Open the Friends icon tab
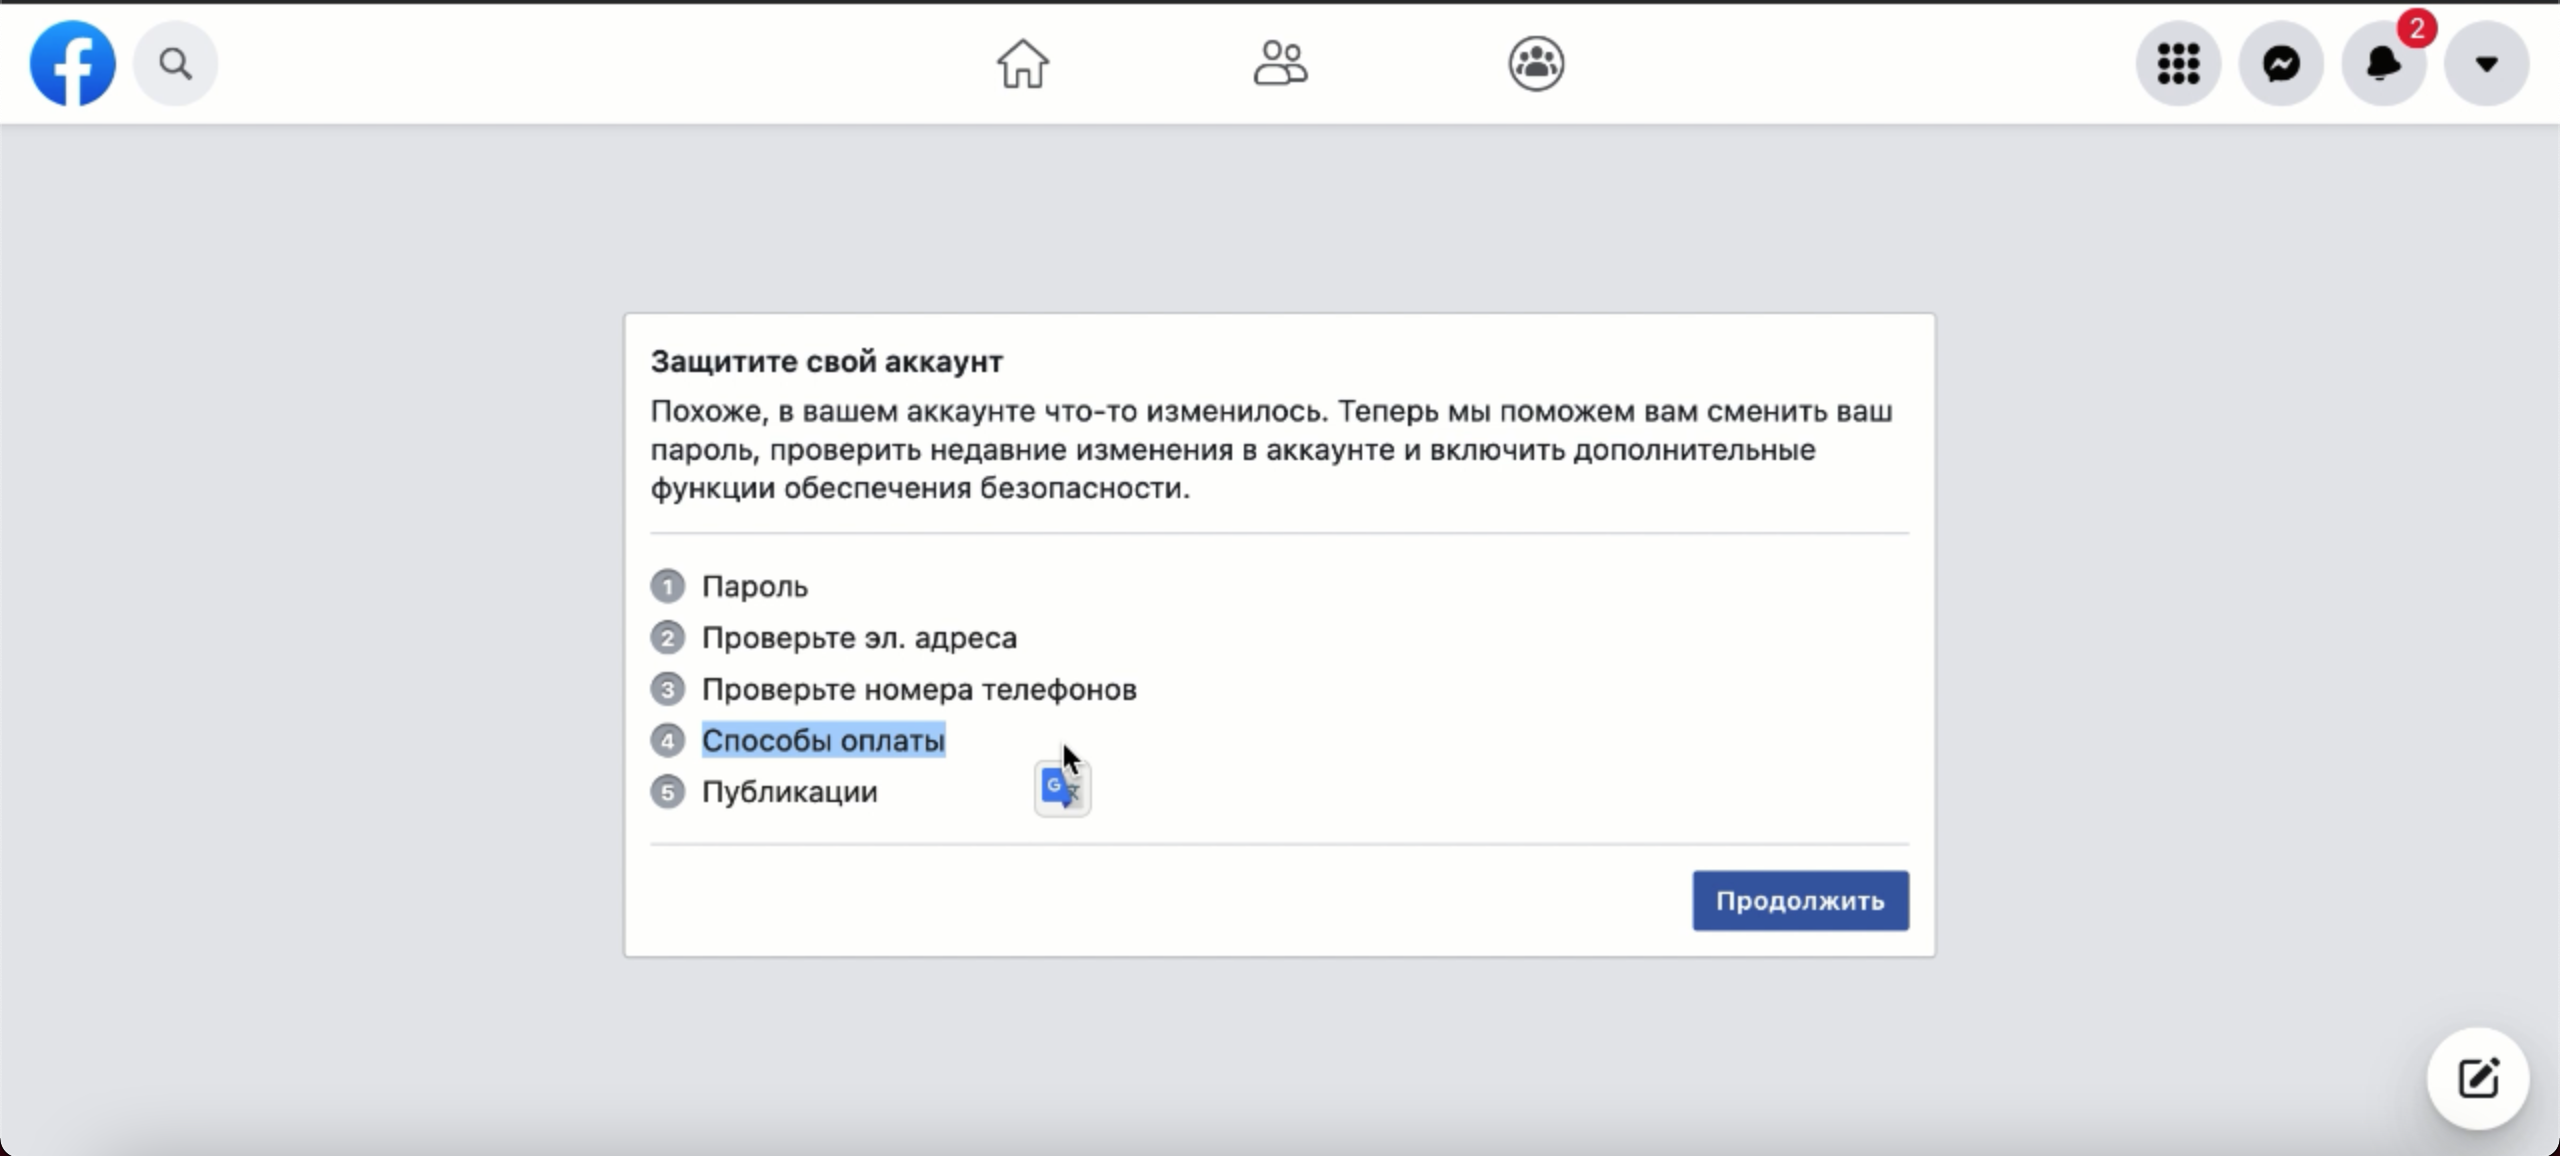Screen dimensions: 2560x1156 (1280, 64)
